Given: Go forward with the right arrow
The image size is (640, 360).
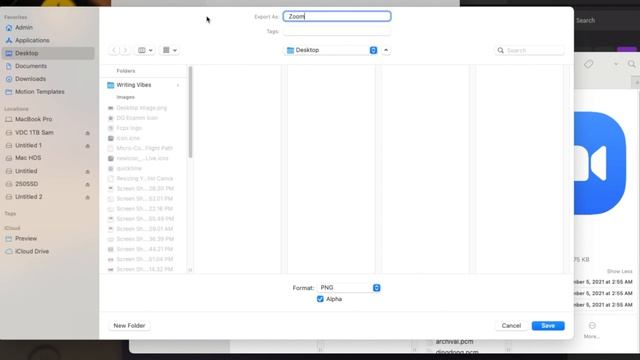Looking at the screenshot, I should 125,50.
